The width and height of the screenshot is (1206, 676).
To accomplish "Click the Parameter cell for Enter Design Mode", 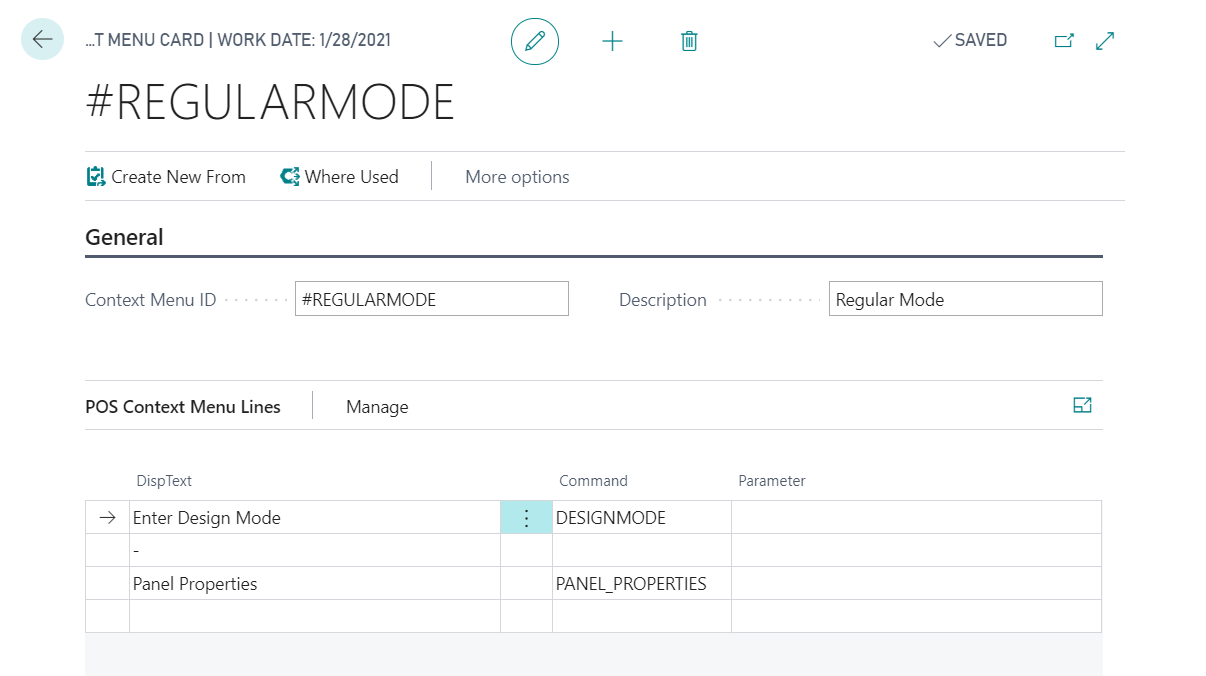I will [915, 518].
